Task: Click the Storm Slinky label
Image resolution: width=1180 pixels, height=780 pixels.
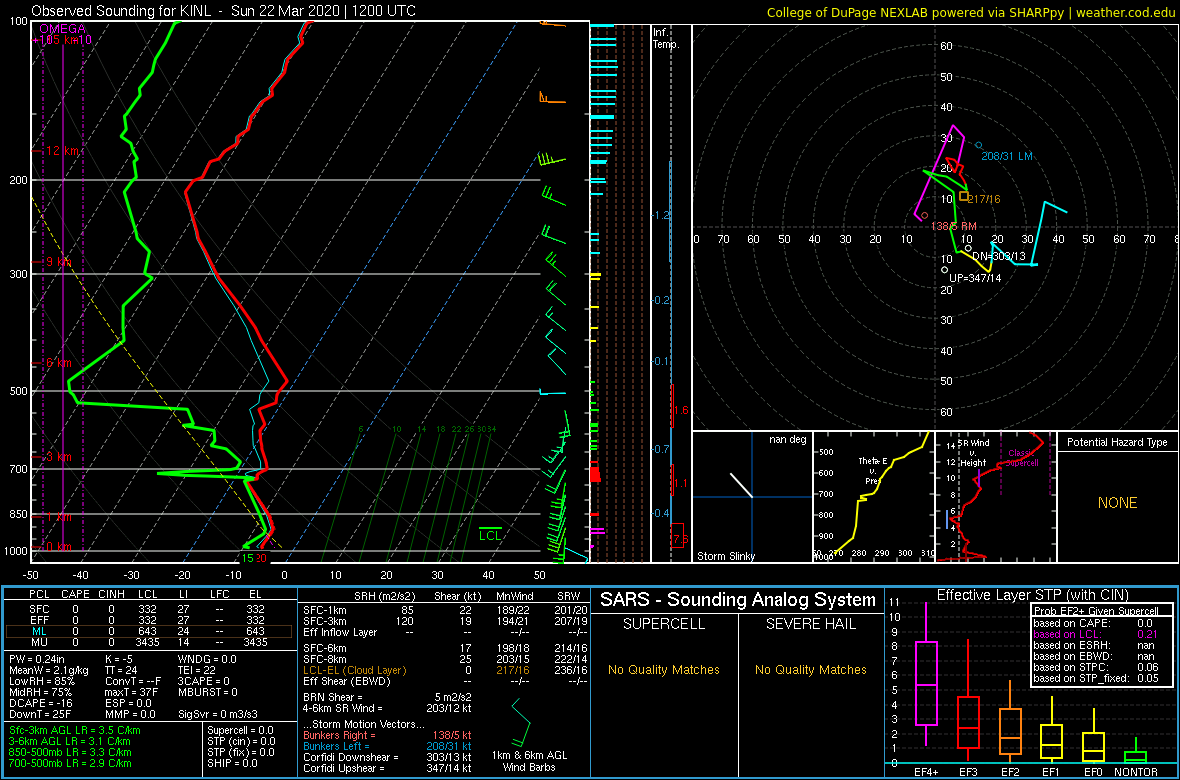Action: [x=726, y=556]
